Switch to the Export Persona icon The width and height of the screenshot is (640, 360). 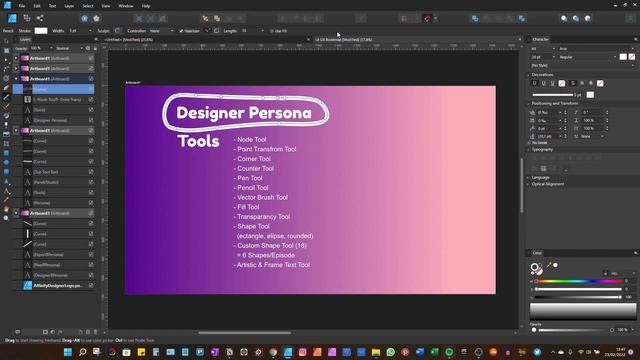40,18
